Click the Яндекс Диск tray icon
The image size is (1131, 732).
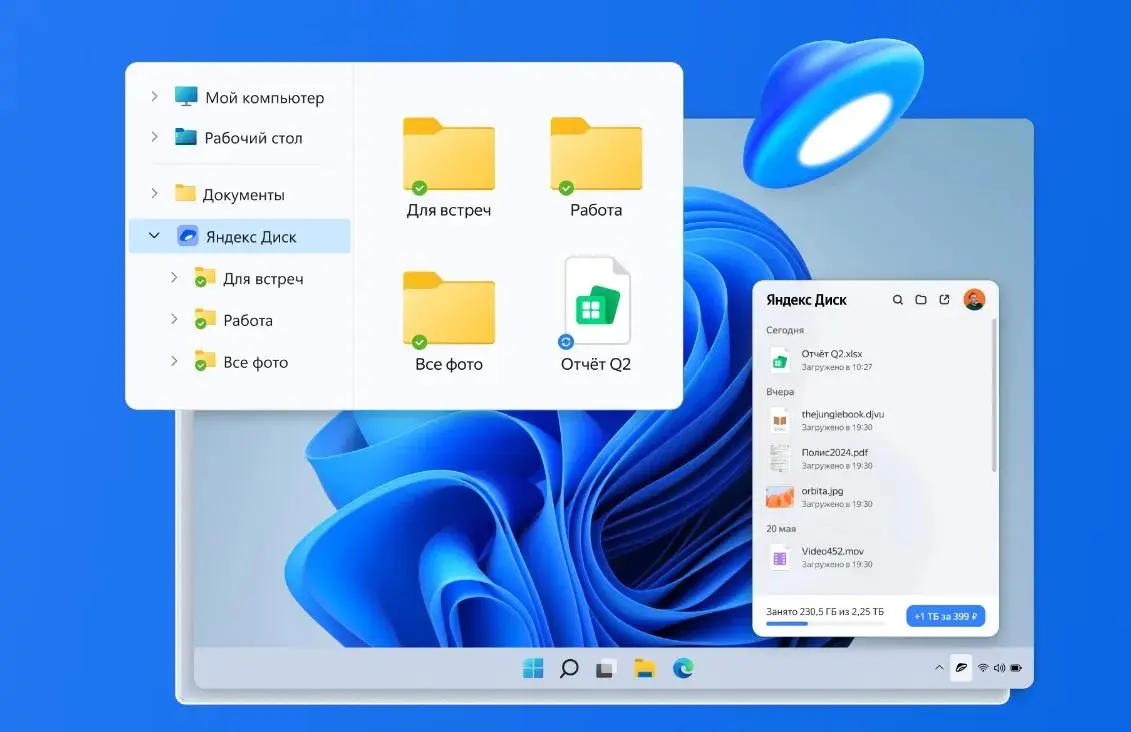click(x=961, y=668)
